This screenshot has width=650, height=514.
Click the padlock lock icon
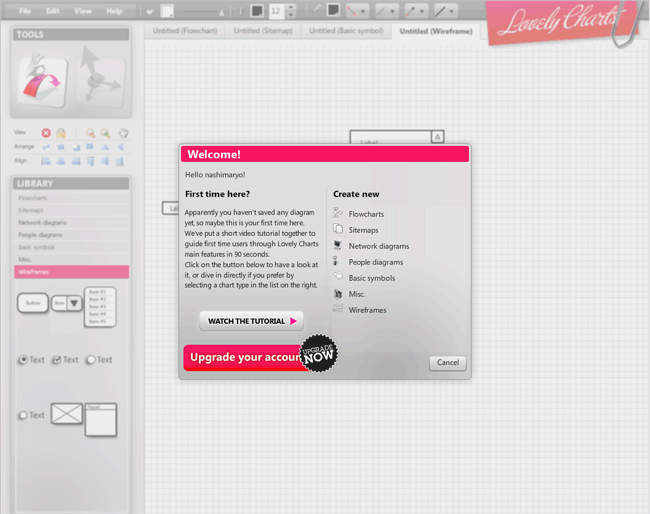[61, 133]
